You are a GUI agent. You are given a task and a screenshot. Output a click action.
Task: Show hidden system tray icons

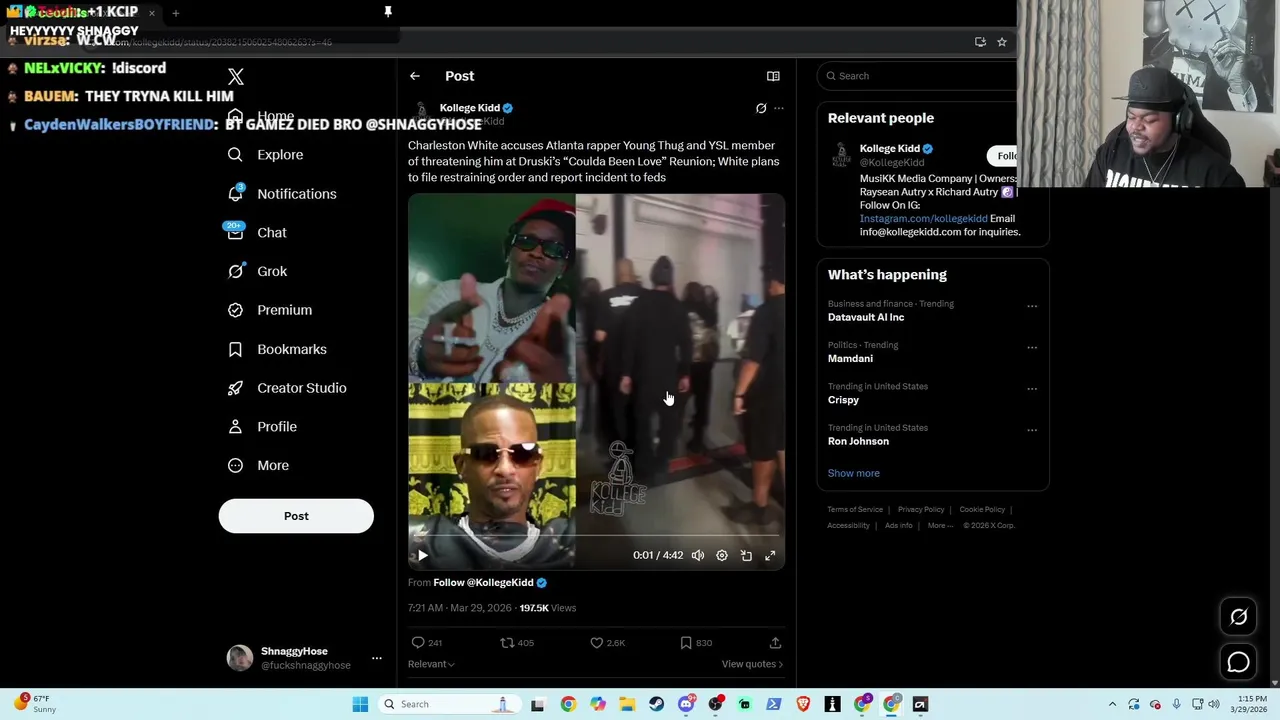[x=1112, y=704]
